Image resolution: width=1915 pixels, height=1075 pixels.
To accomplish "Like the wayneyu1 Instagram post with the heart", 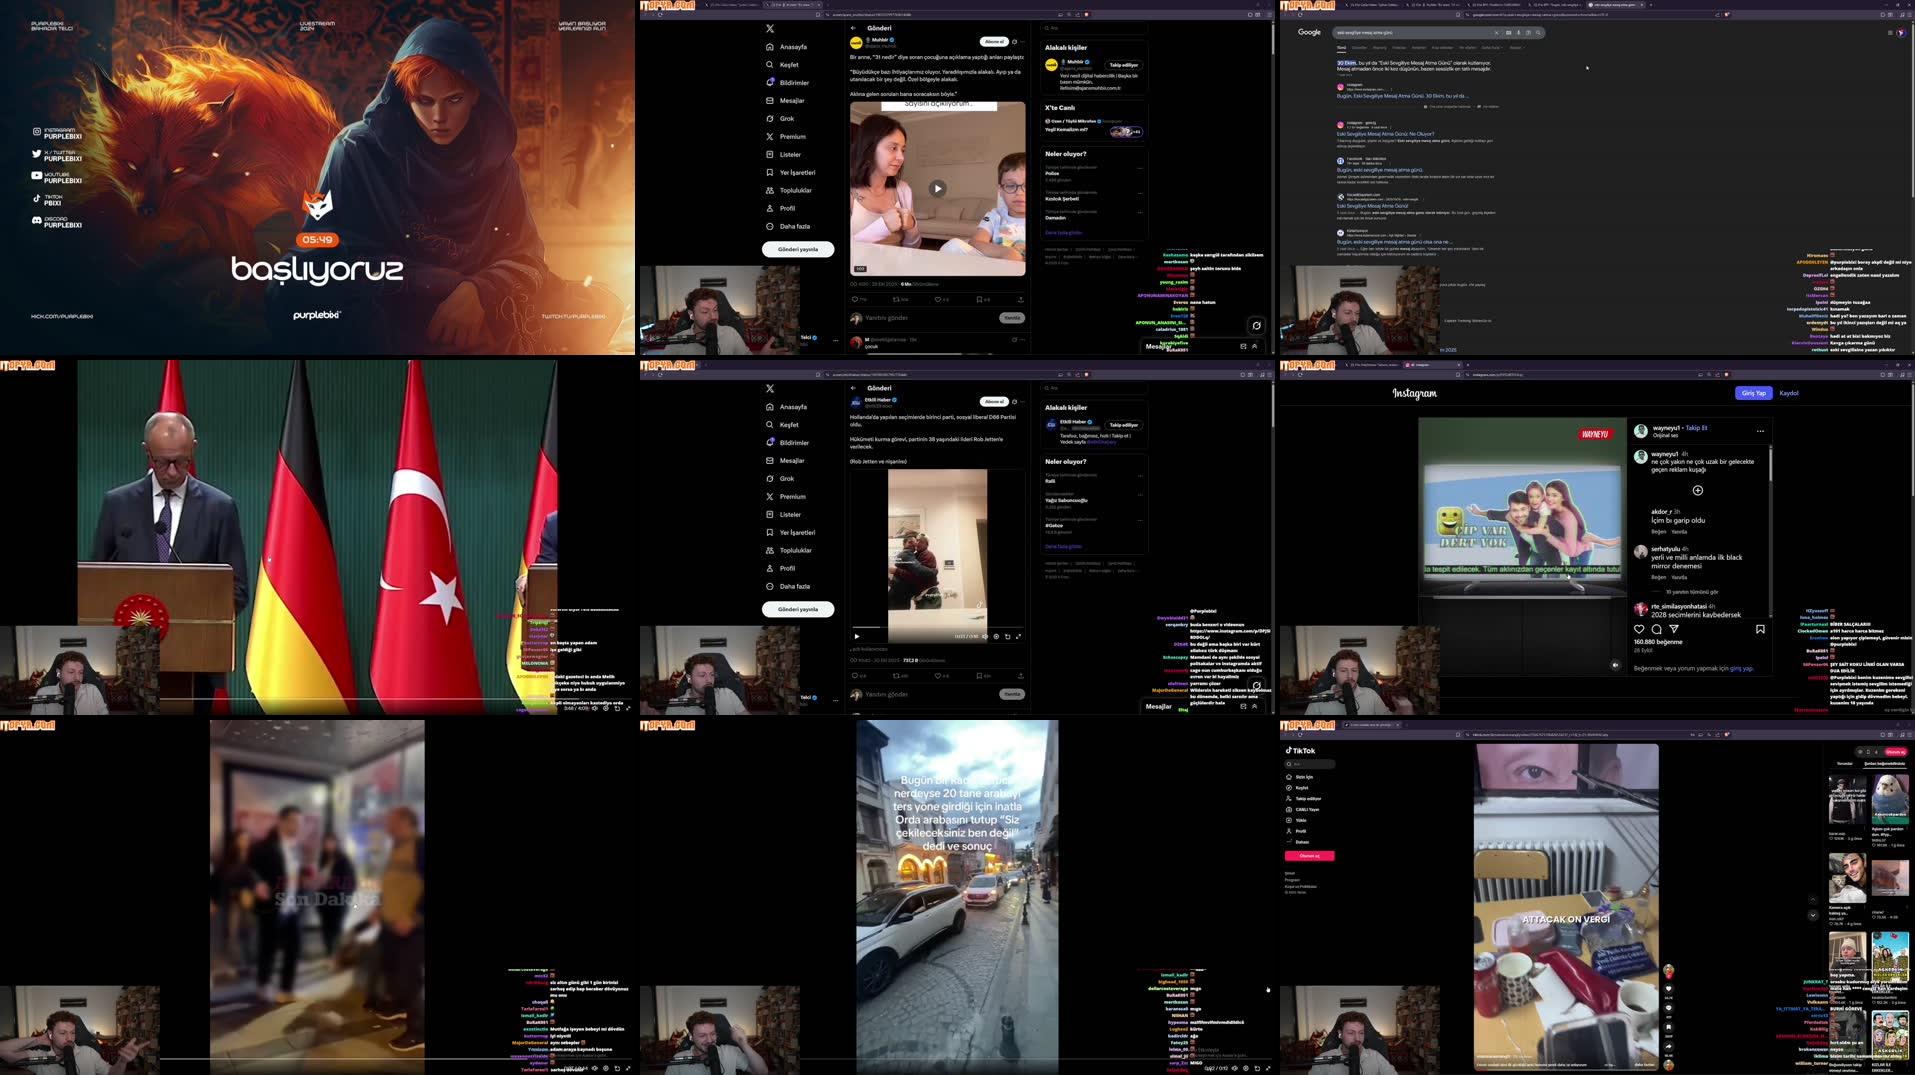I will [x=1639, y=629].
